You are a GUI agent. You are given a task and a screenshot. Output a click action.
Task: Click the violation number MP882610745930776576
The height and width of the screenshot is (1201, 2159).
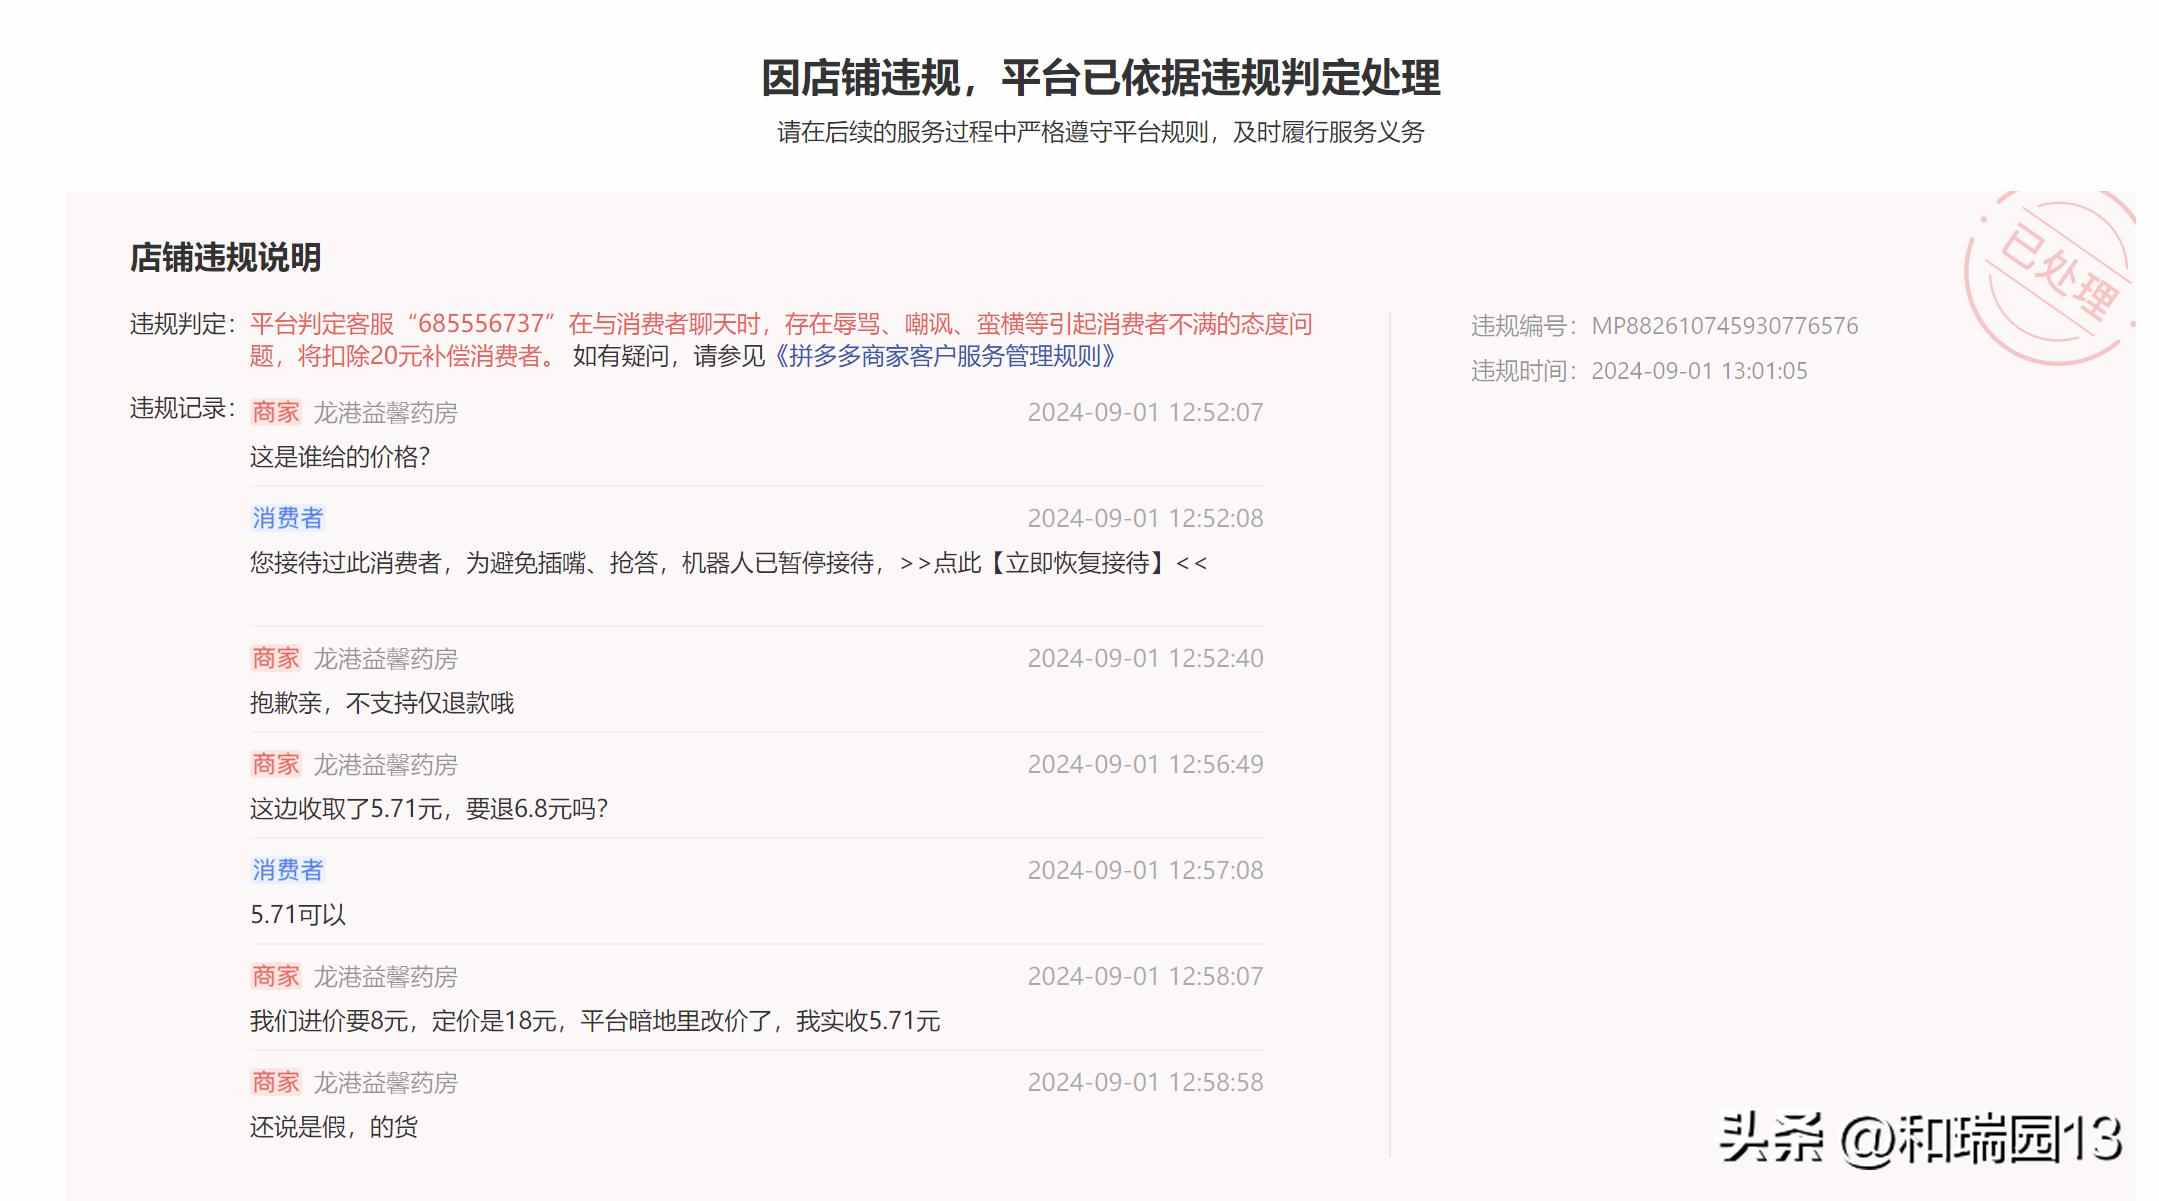click(1724, 326)
